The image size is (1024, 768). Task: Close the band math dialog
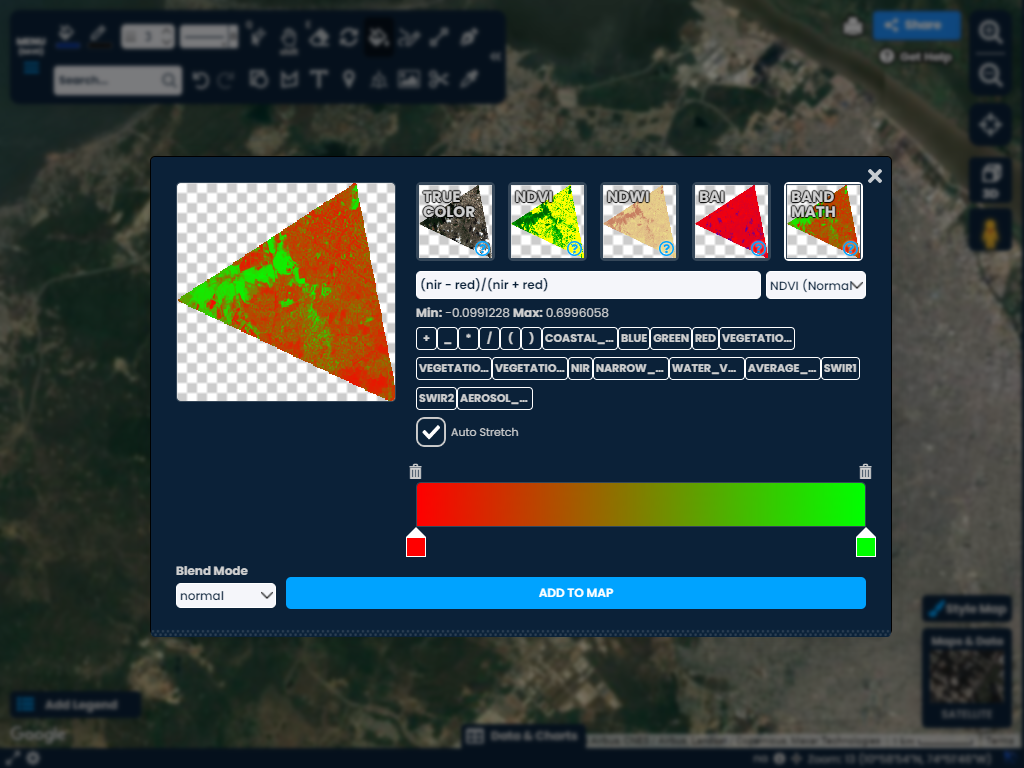tap(875, 177)
